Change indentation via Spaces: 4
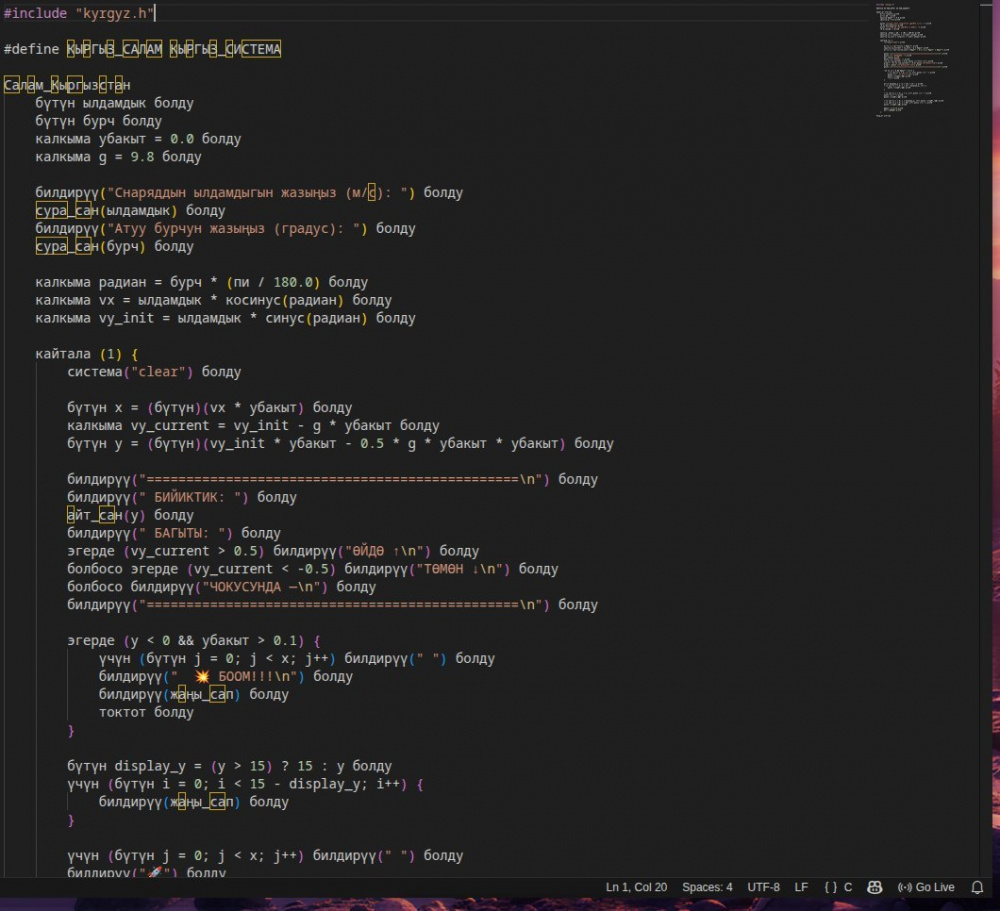Viewport: 1000px width, 911px height. pos(707,887)
